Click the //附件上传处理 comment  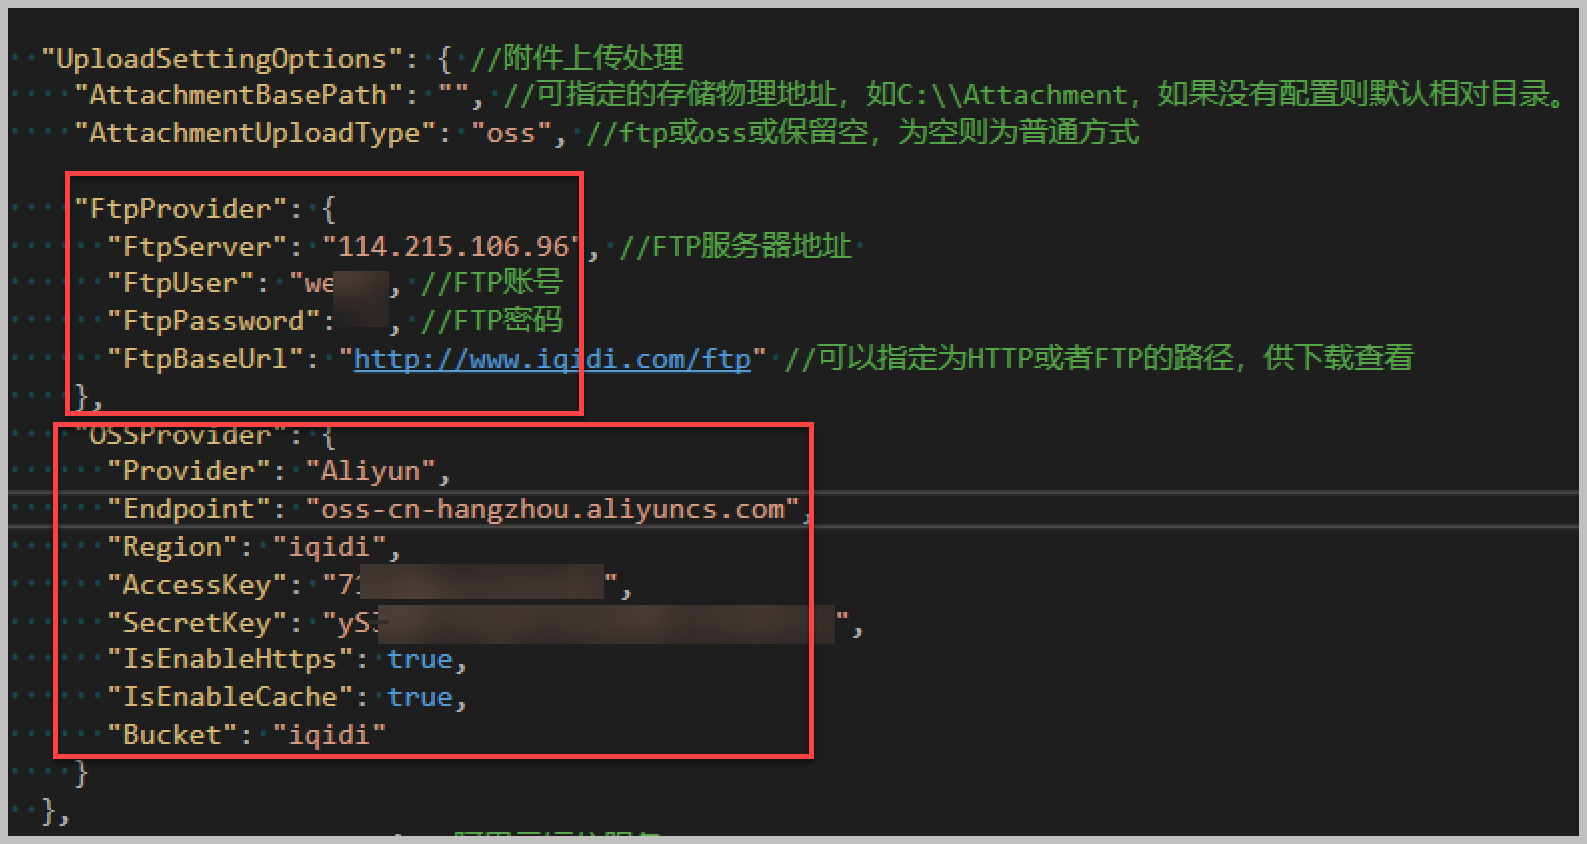click(x=577, y=58)
